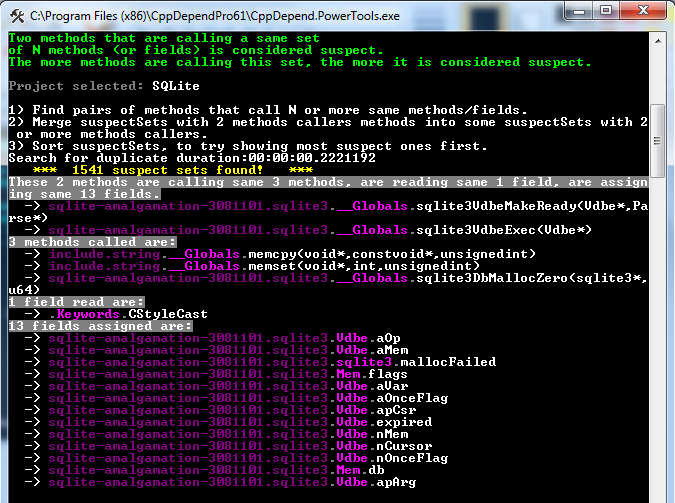Minimize the PowerTools console window
This screenshot has height=503, width=675.
click(x=579, y=11)
